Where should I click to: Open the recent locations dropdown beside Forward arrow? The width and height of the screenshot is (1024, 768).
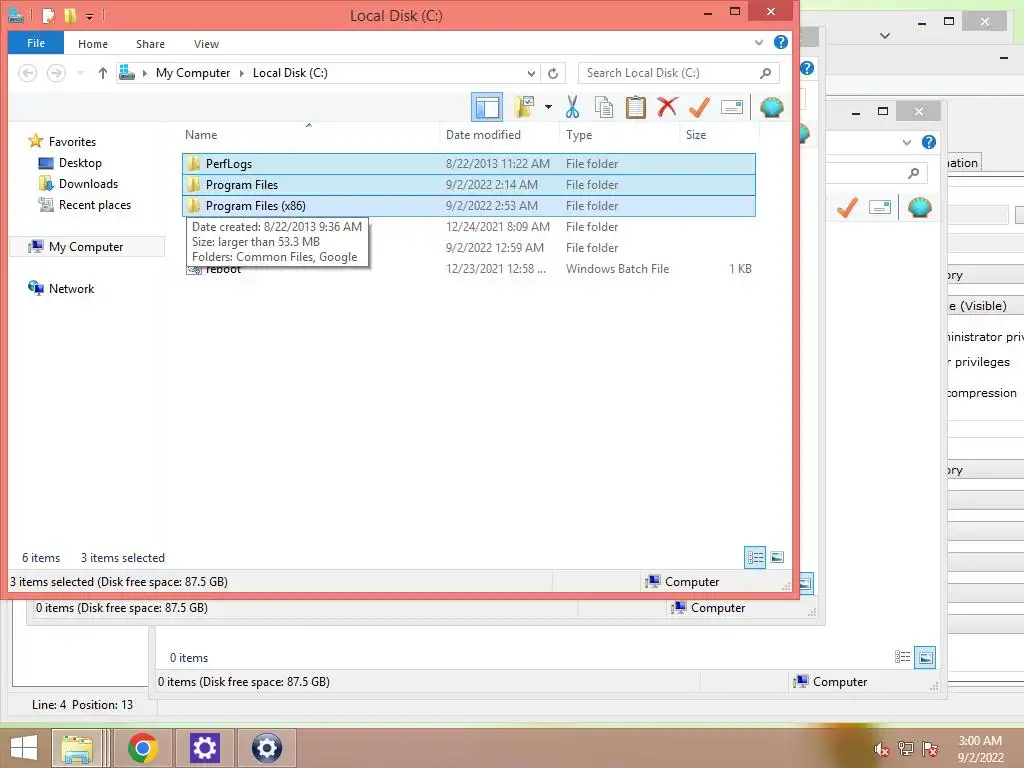point(80,73)
